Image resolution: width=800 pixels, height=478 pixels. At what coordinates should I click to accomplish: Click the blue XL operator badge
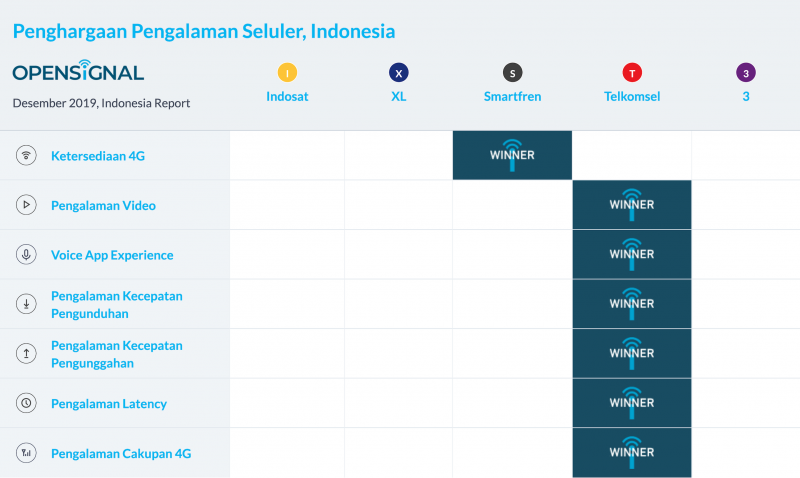(x=398, y=72)
